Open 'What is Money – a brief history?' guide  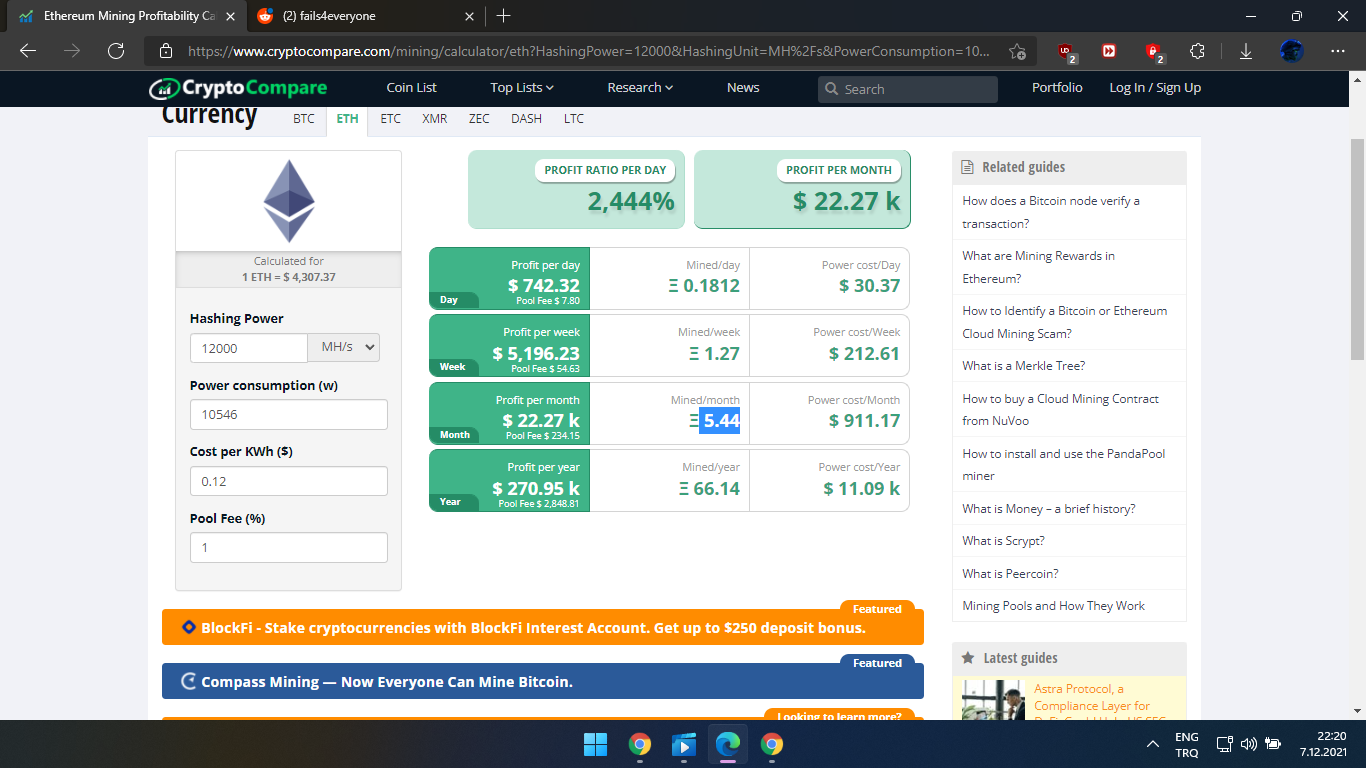pyautogui.click(x=1048, y=509)
